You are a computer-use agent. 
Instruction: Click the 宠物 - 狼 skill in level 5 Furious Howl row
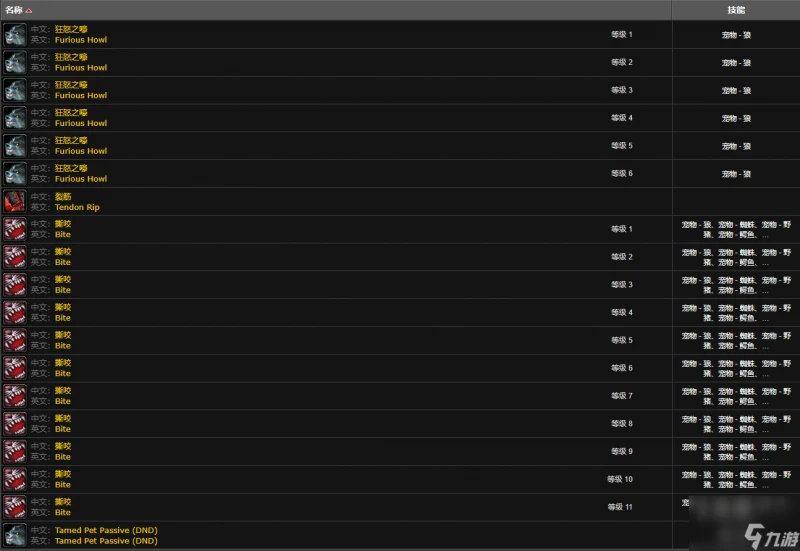pos(736,146)
